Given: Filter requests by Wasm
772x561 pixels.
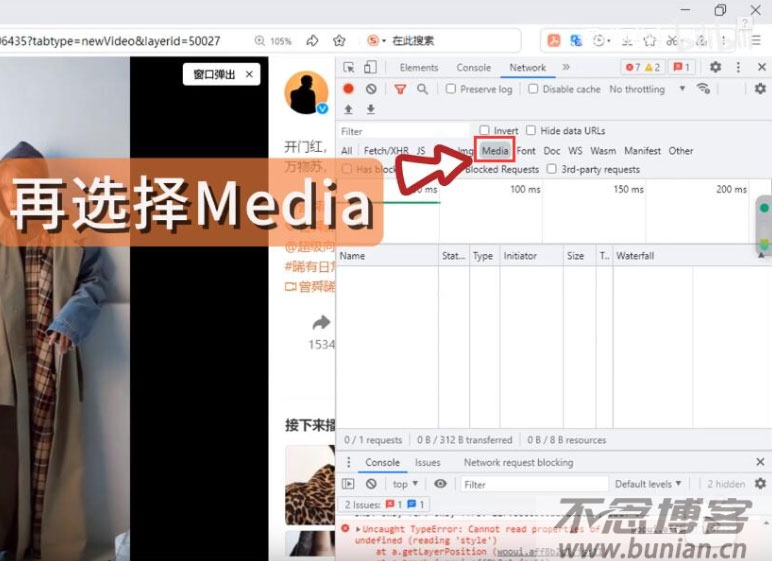Looking at the screenshot, I should (x=603, y=151).
